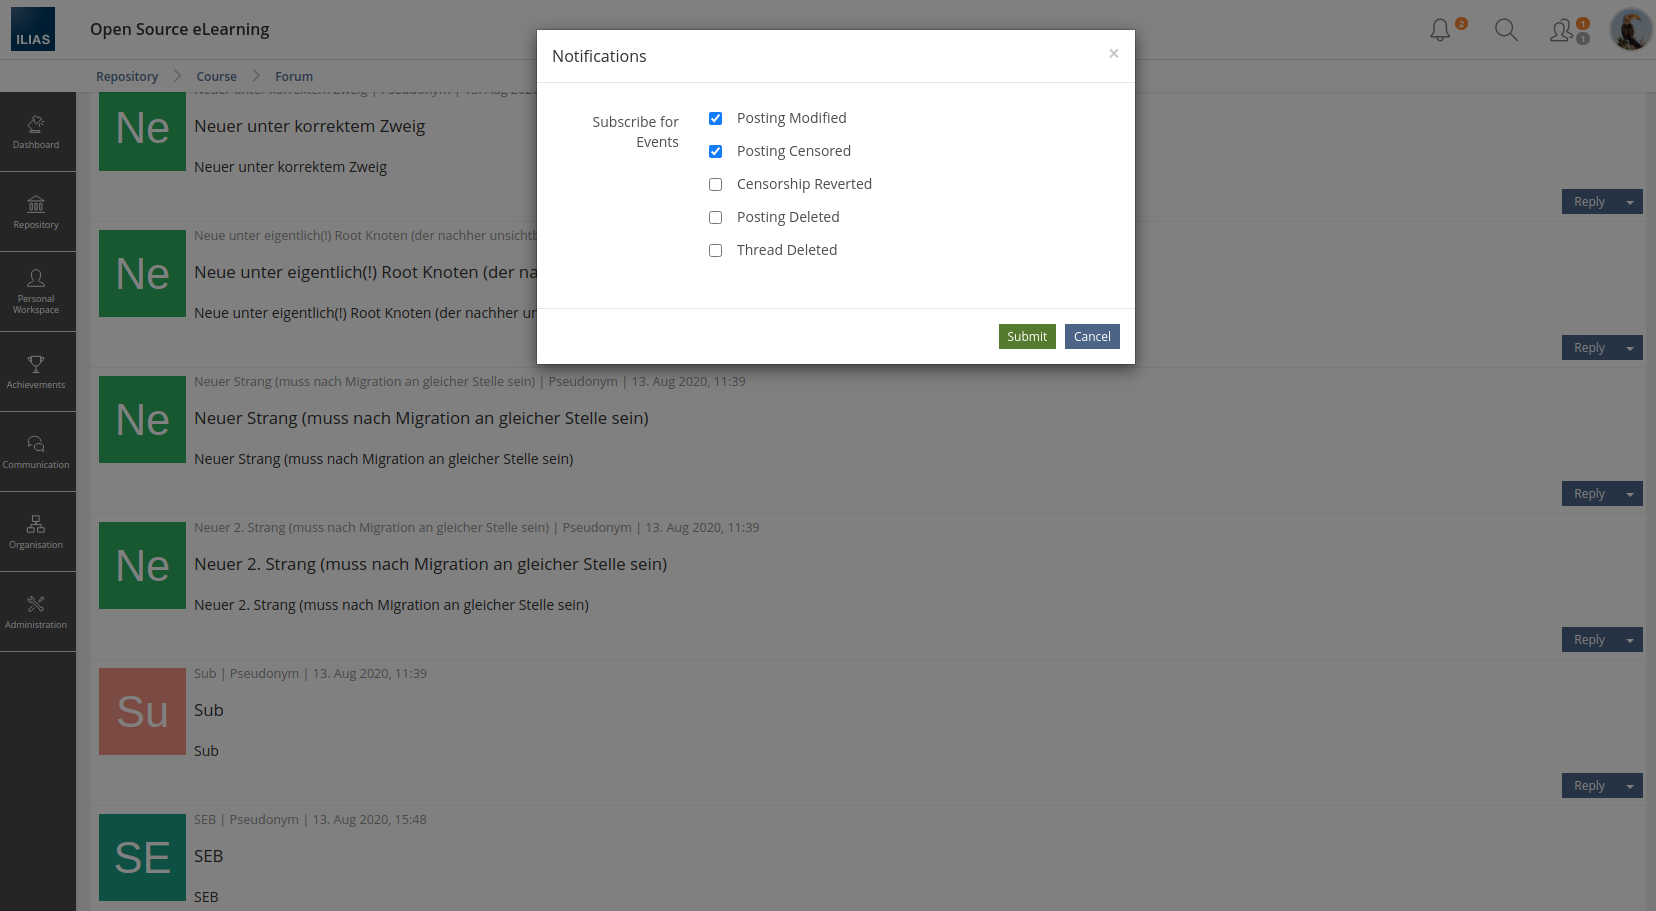Reply to 'Neuer unter korrektem Zweig' post
The height and width of the screenshot is (911, 1656).
tap(1589, 202)
